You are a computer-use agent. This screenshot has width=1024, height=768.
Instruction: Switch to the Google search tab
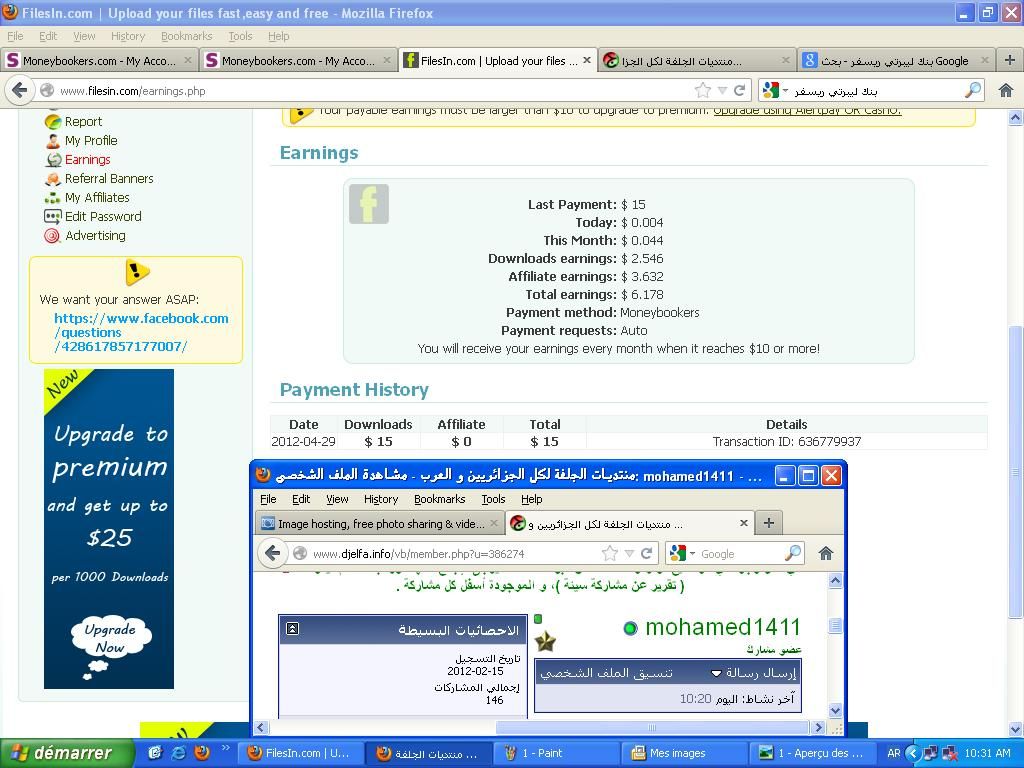[895, 61]
